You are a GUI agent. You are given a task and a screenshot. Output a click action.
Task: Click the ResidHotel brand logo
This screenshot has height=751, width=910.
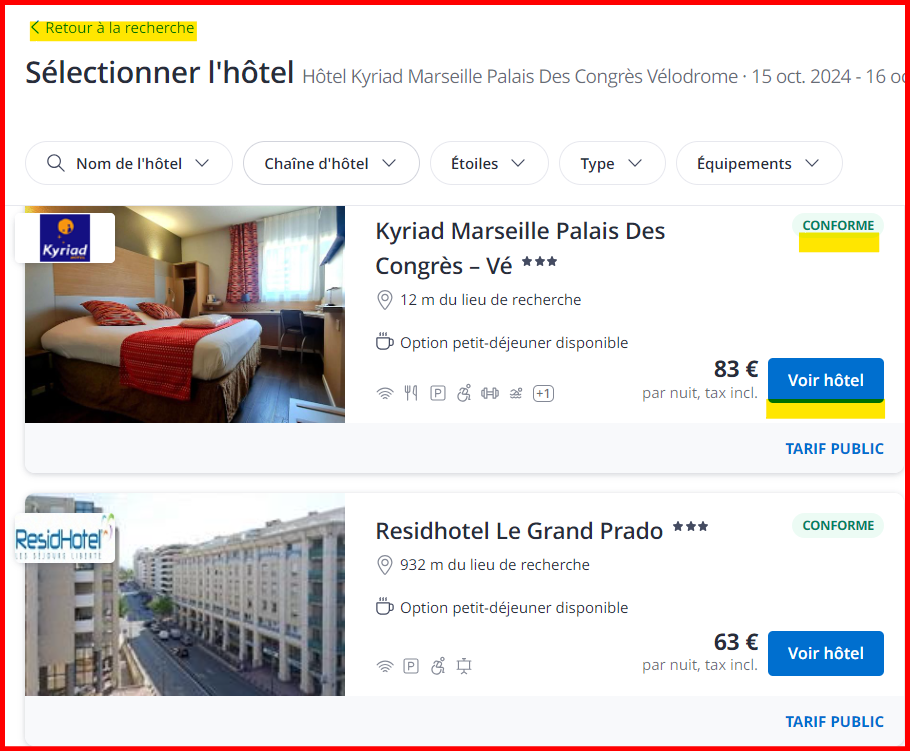click(x=65, y=538)
